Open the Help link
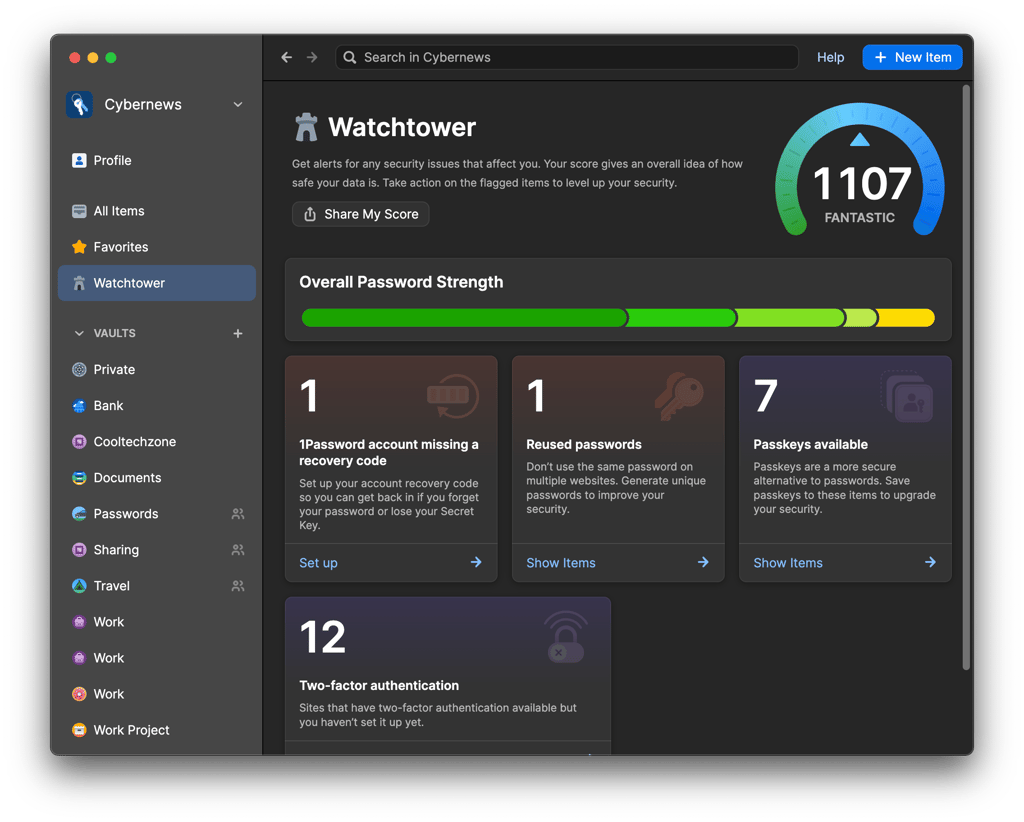The height and width of the screenshot is (822, 1024). (830, 57)
